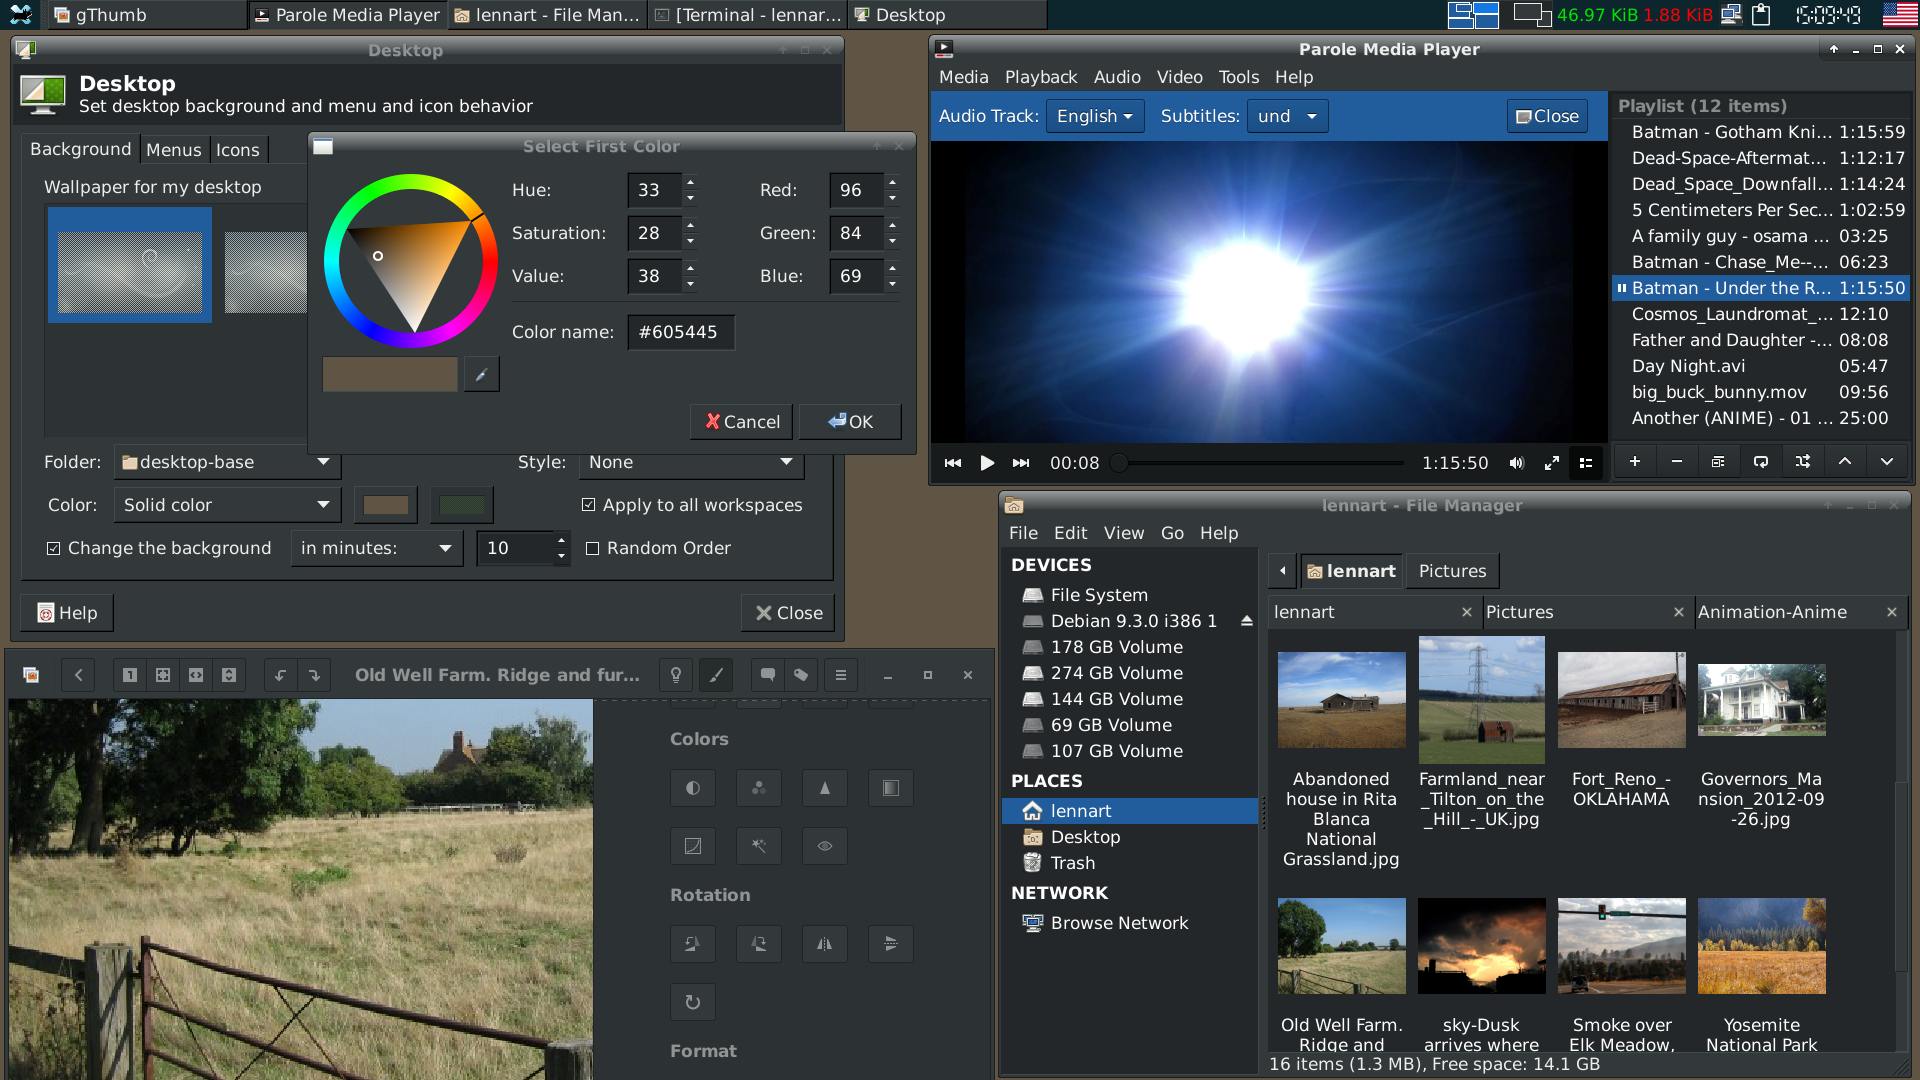Viewport: 1920px width, 1080px height.
Task: Uncheck Apply to all workspaces
Action: (x=589, y=505)
